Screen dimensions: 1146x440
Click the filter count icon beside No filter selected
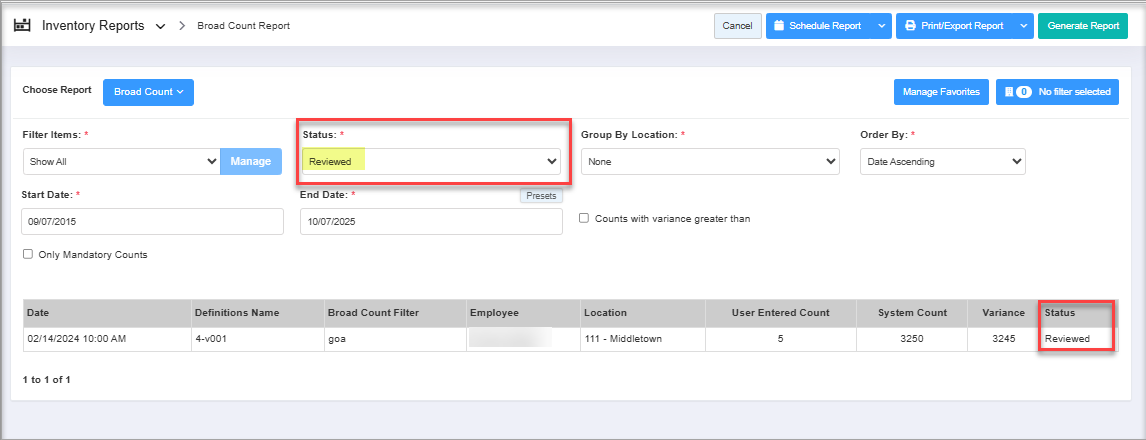[x=1017, y=92]
